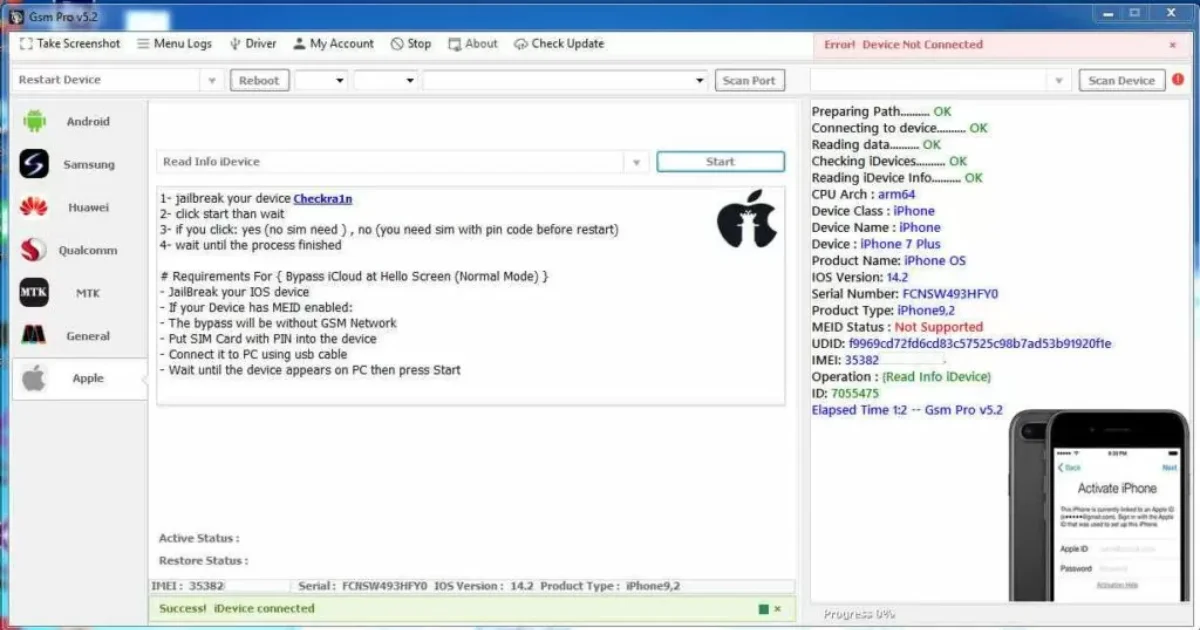1200x630 pixels.
Task: Click the Scan Port button
Action: click(x=749, y=80)
